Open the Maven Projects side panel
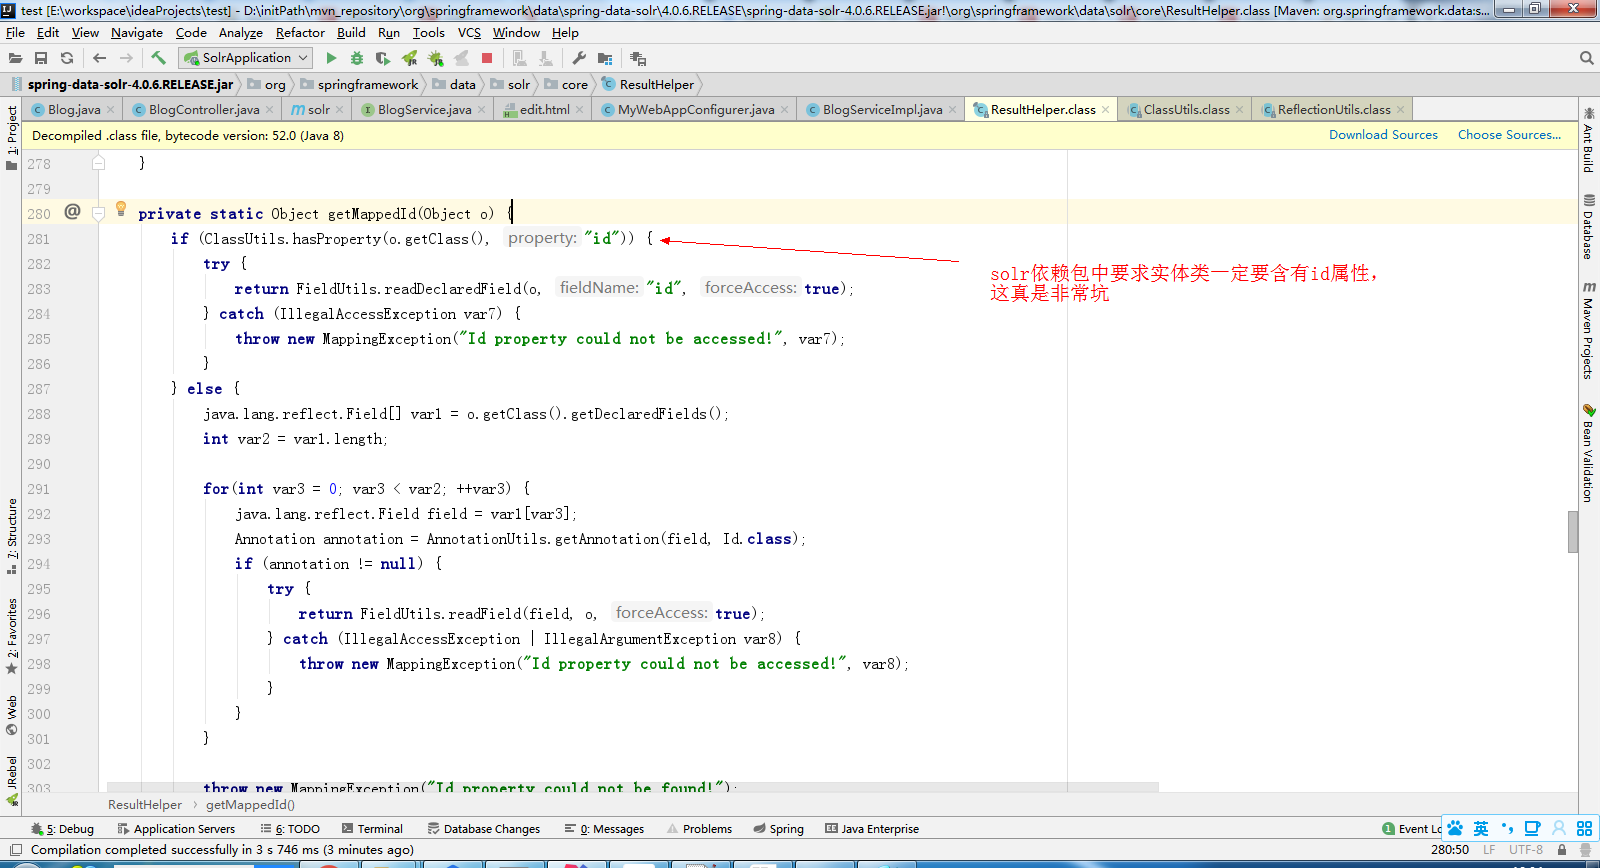This screenshot has height=868, width=1600. pos(1588,331)
